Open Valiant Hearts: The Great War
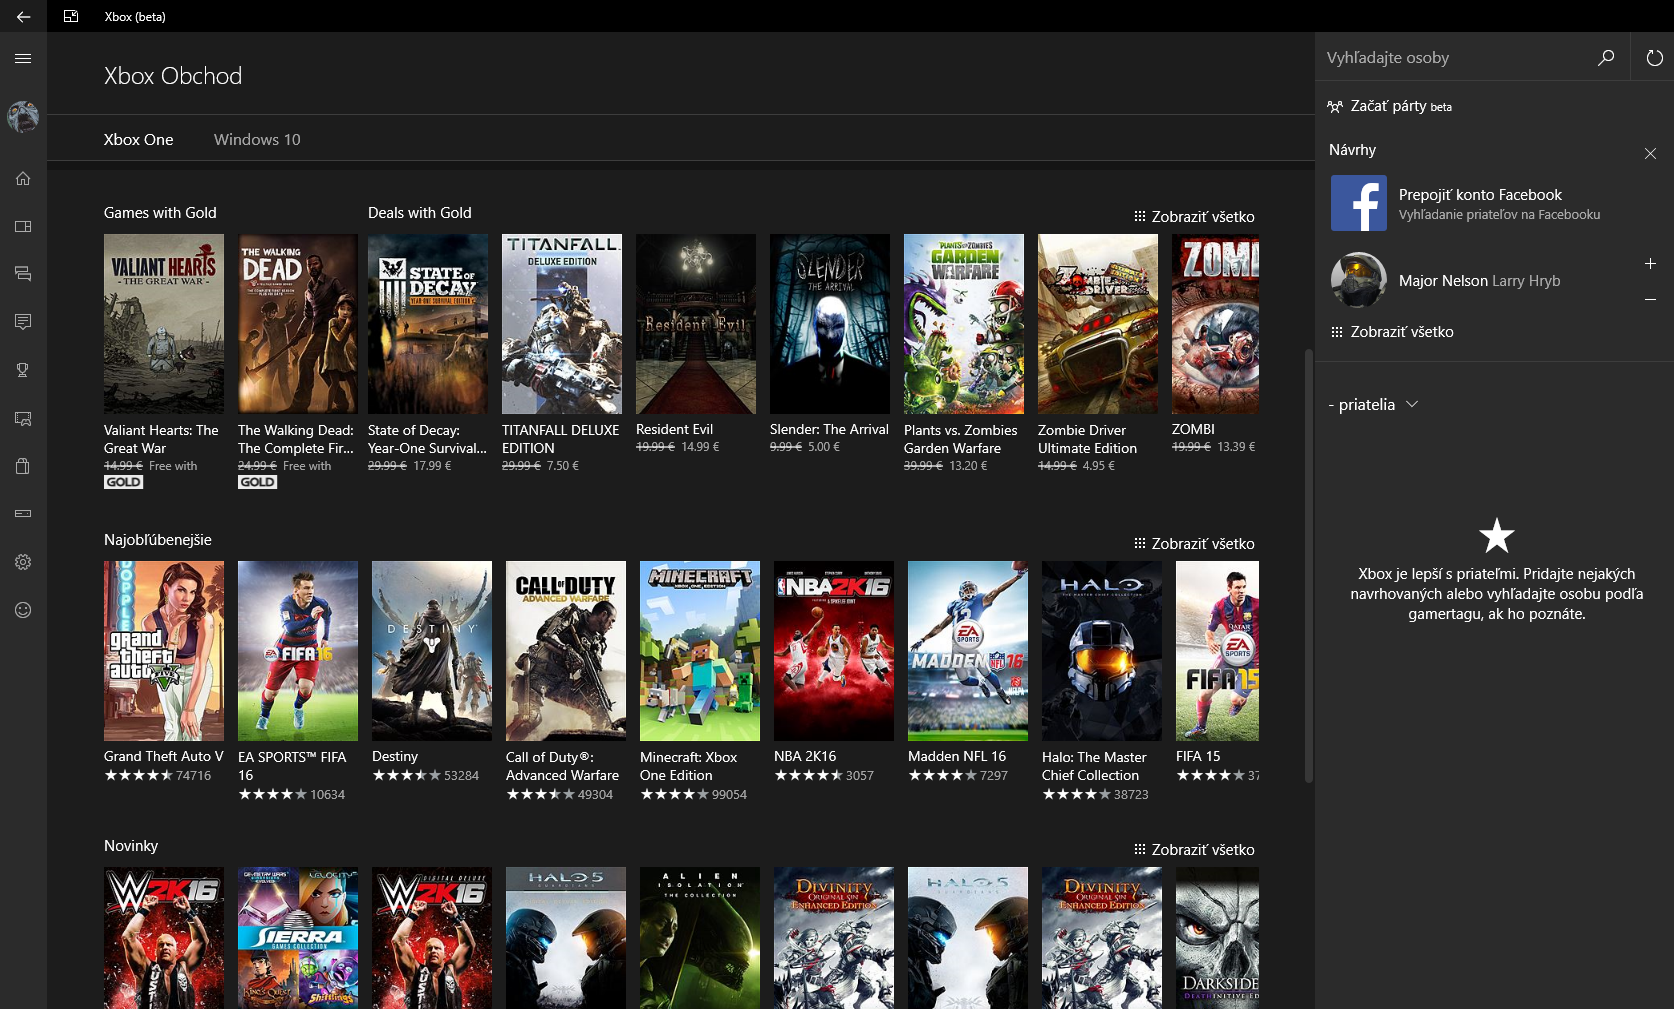Screen dimensions: 1674x1009 point(164,324)
